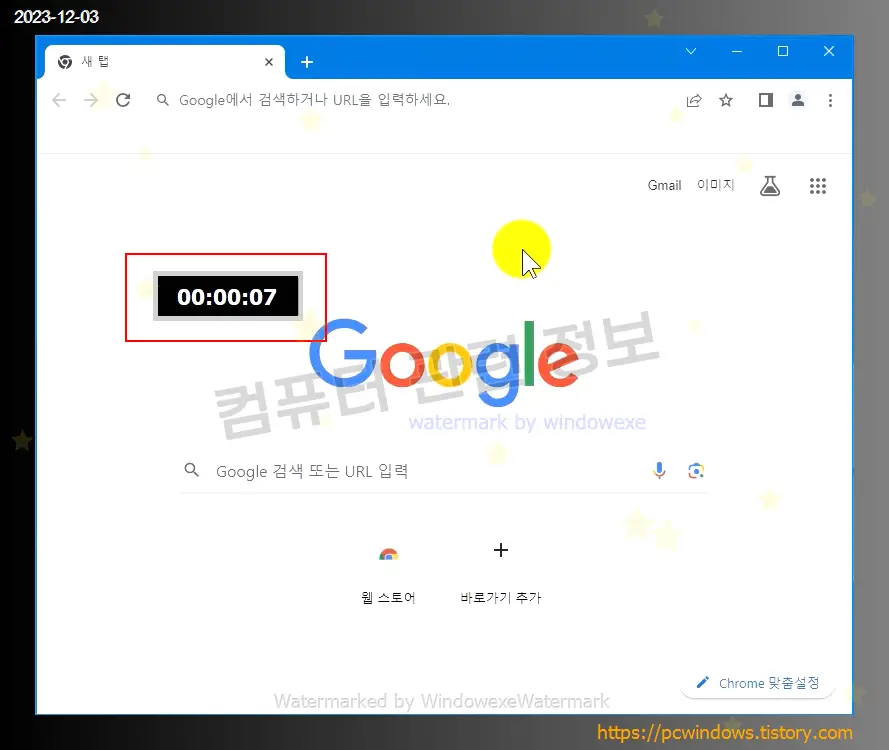Open Chrome 맞춤설정 button
Screen dimensions: 889x750
757,683
